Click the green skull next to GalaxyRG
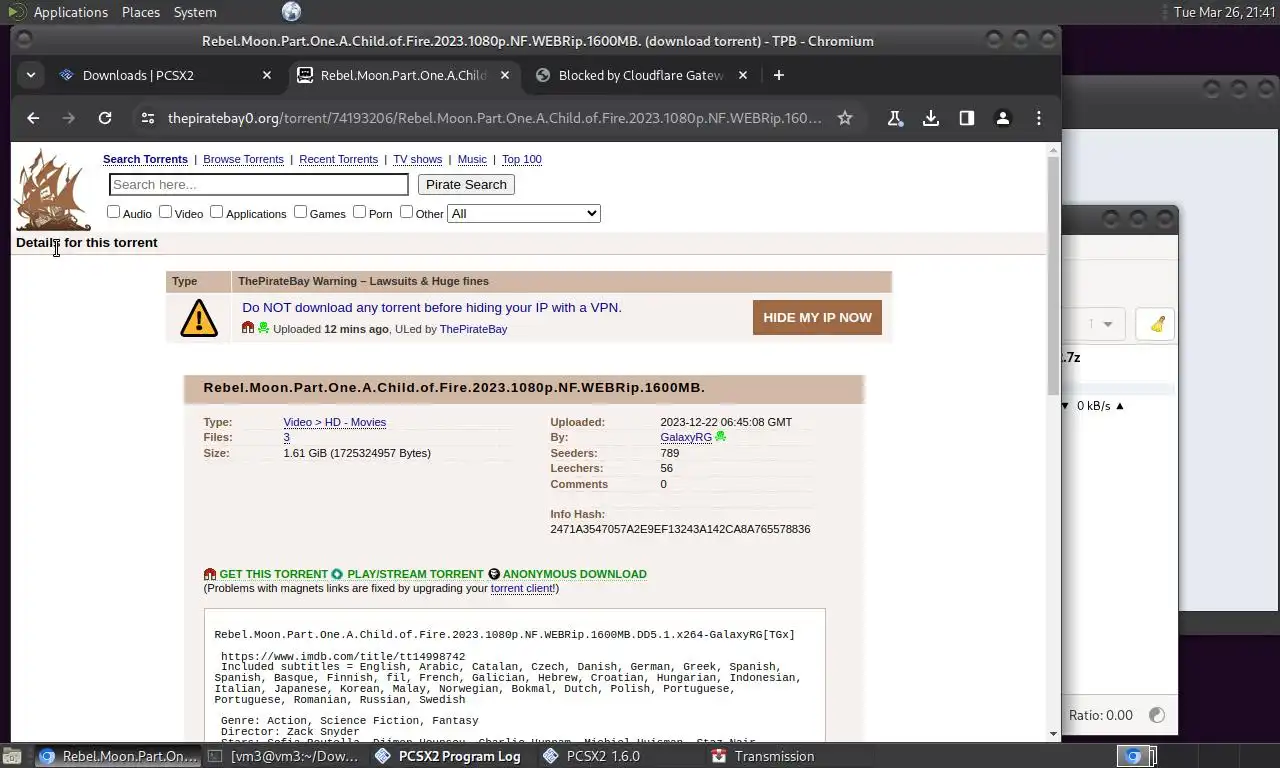Image resolution: width=1280 pixels, height=768 pixels. coord(721,437)
